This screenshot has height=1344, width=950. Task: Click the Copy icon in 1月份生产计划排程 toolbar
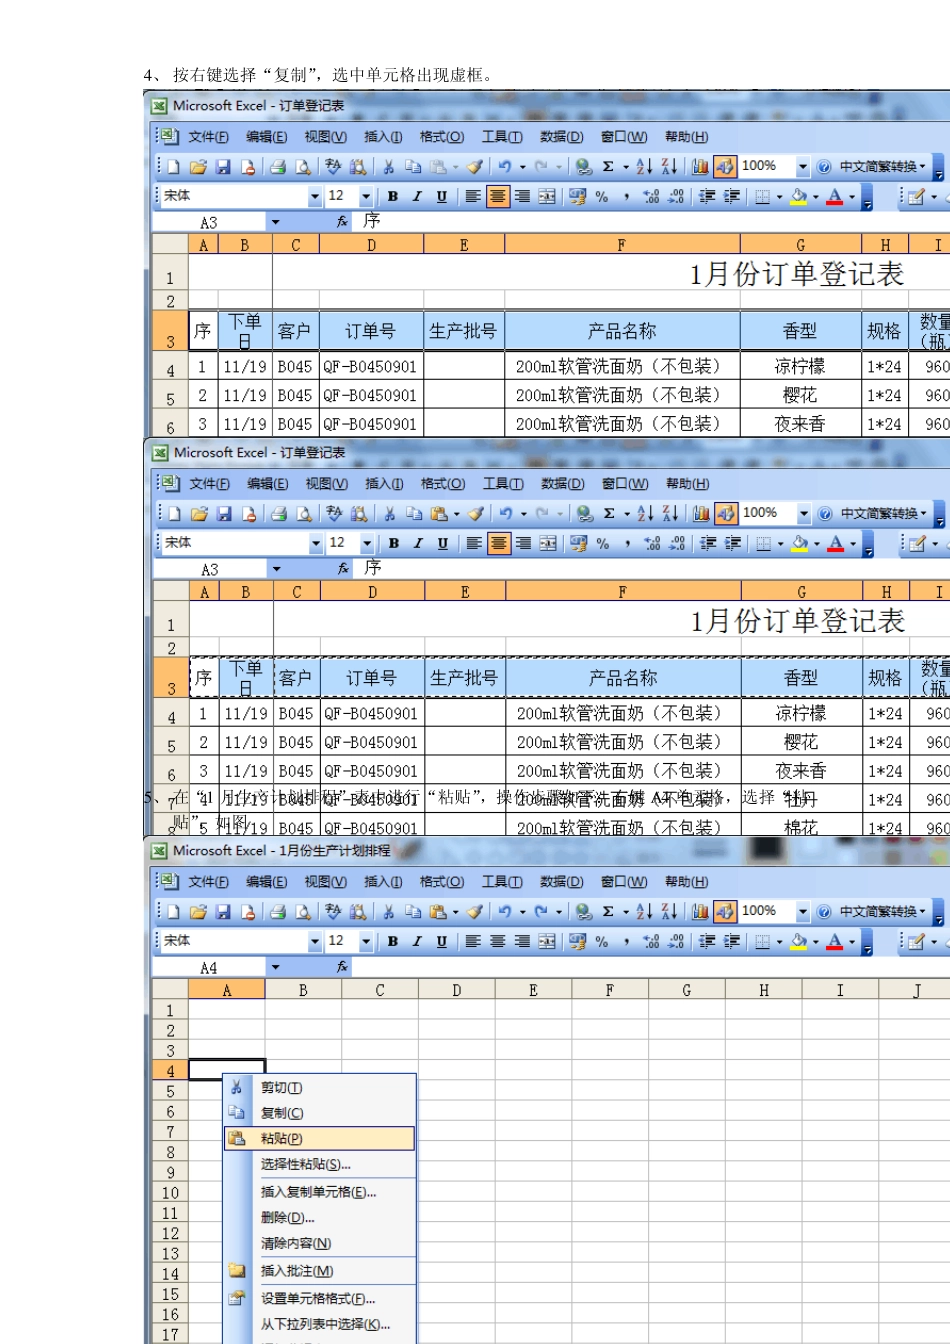(412, 911)
